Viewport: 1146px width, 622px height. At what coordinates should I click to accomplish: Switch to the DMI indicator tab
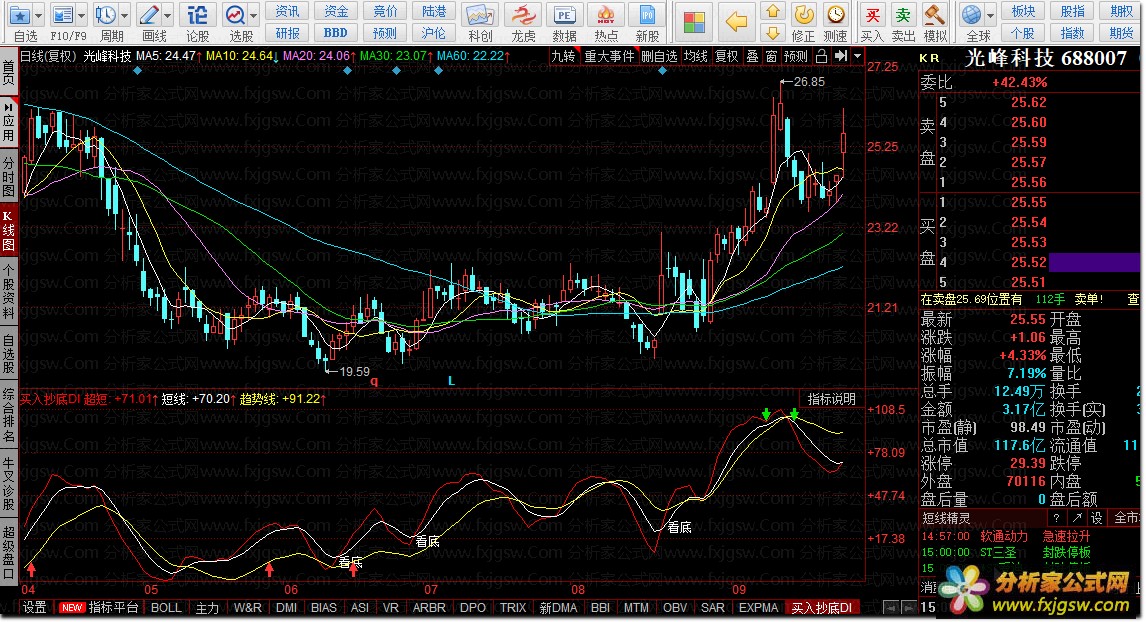point(286,607)
